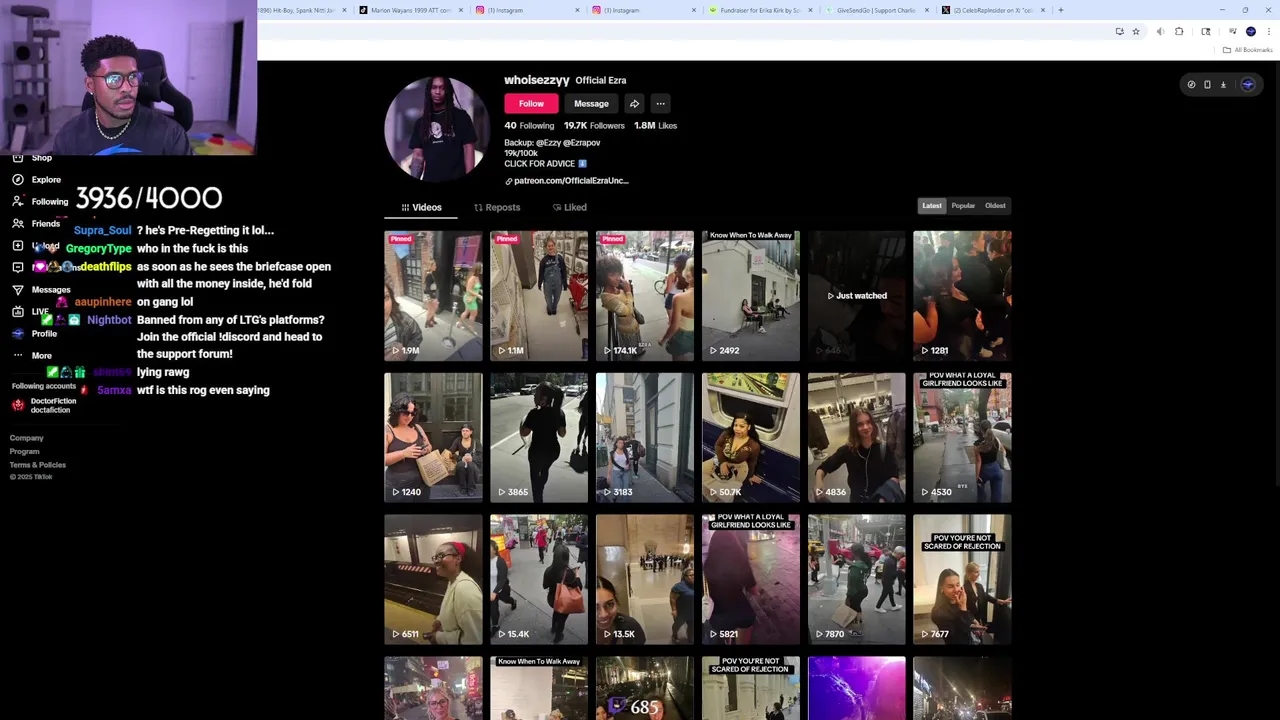Click the pink Follow button
1280x720 pixels.
[531, 103]
